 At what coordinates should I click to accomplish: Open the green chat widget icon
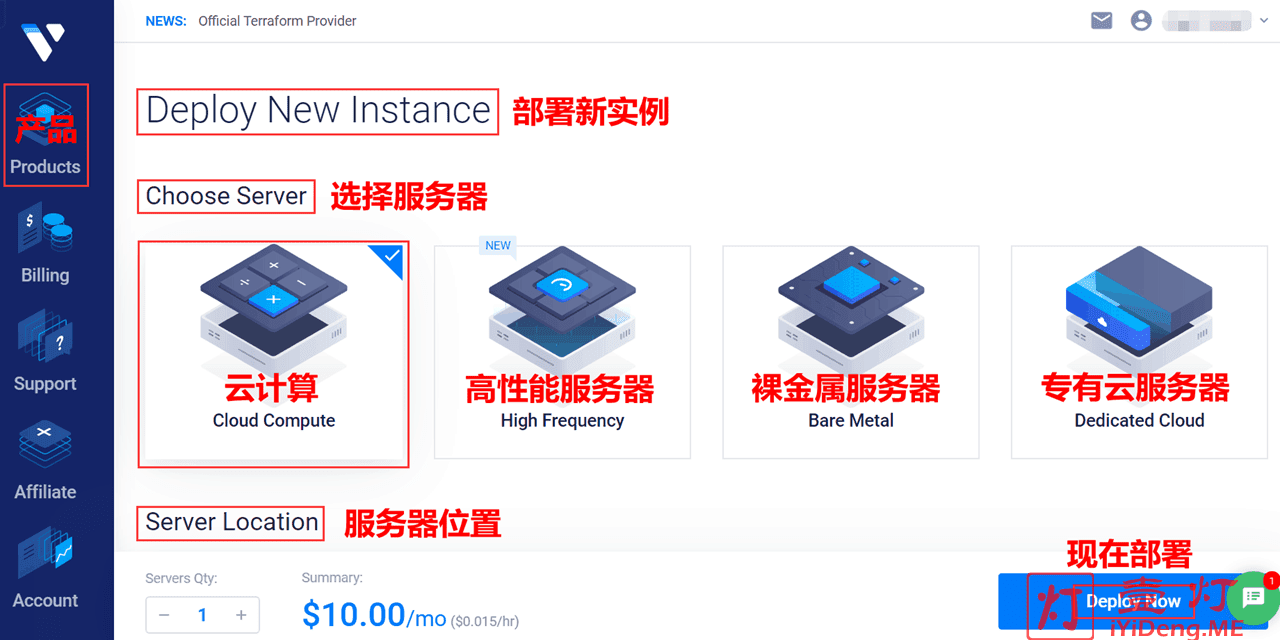(x=1253, y=598)
